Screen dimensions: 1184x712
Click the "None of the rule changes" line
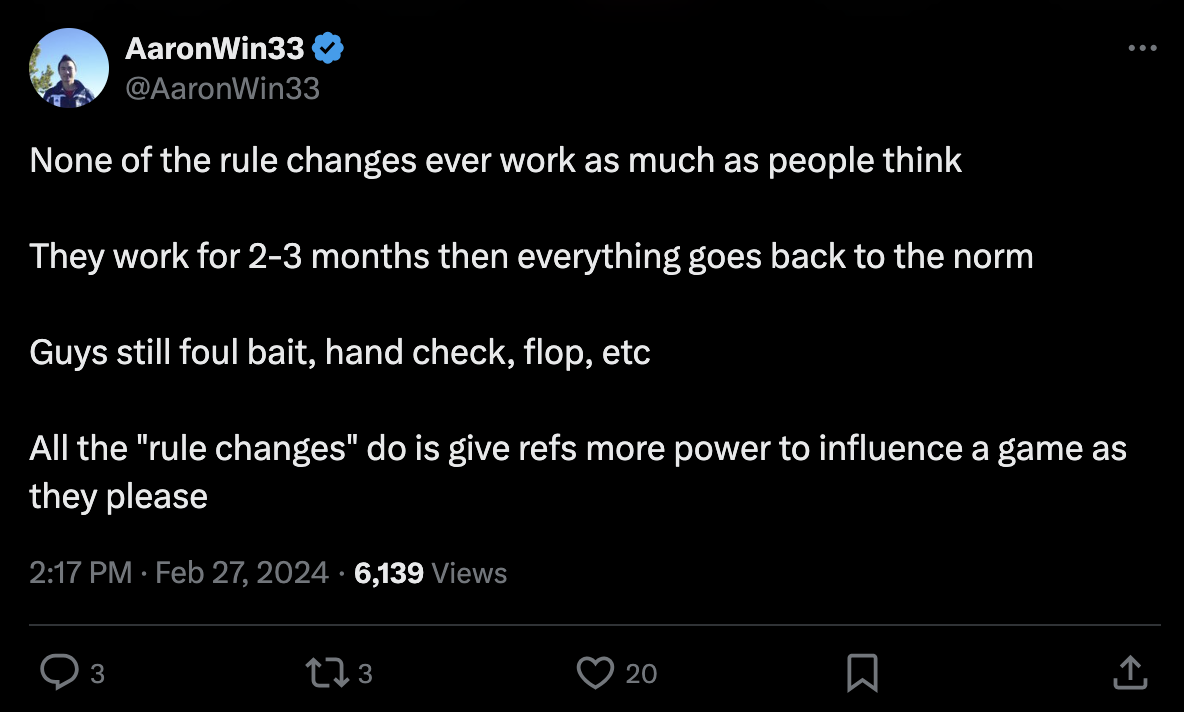496,160
